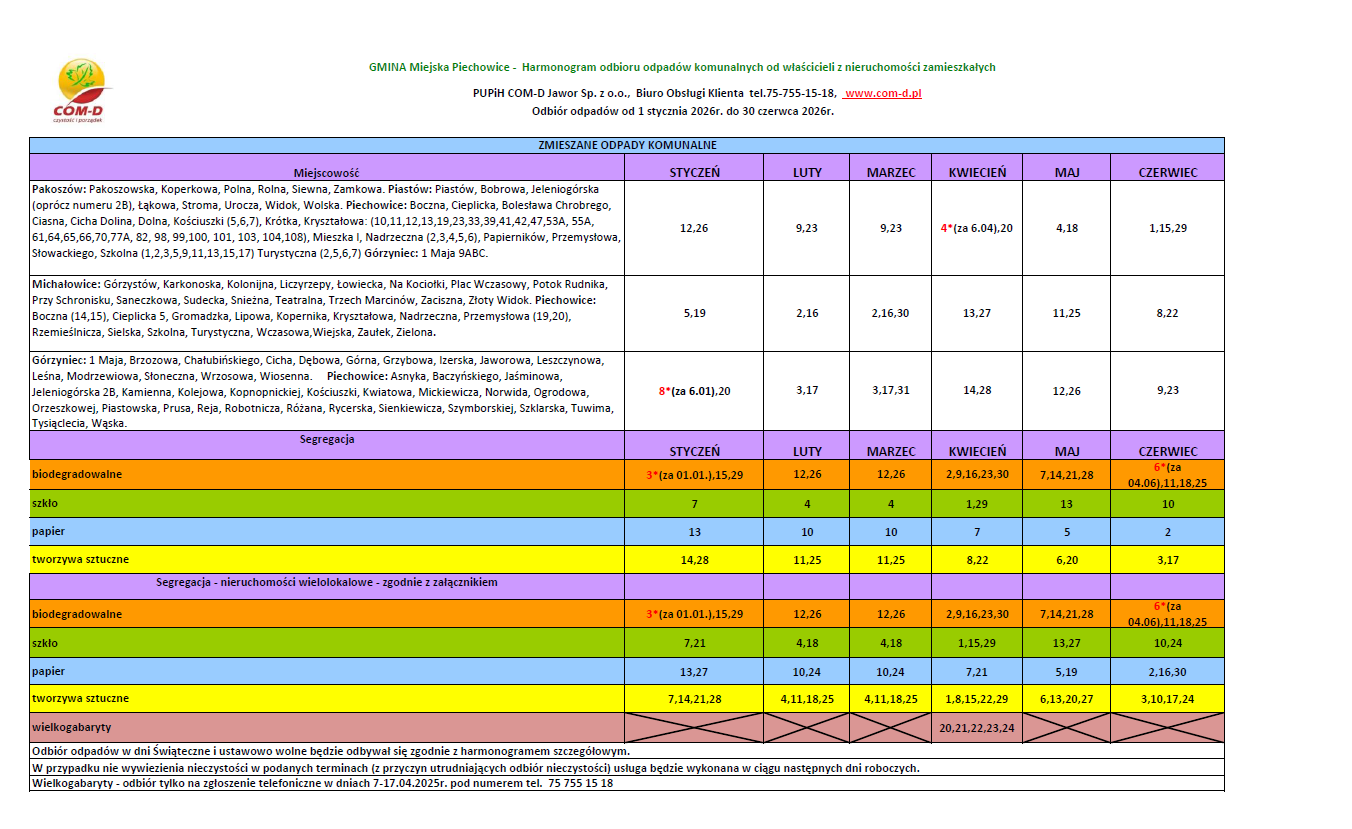Click the Odbiór odpadów w dni Świąteczne footnote
Image resolution: width=1352 pixels, height=829 pixels.
click(331, 751)
